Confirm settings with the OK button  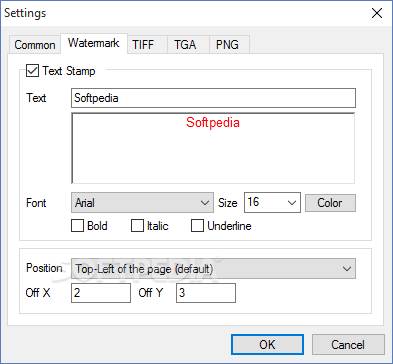[x=267, y=345]
